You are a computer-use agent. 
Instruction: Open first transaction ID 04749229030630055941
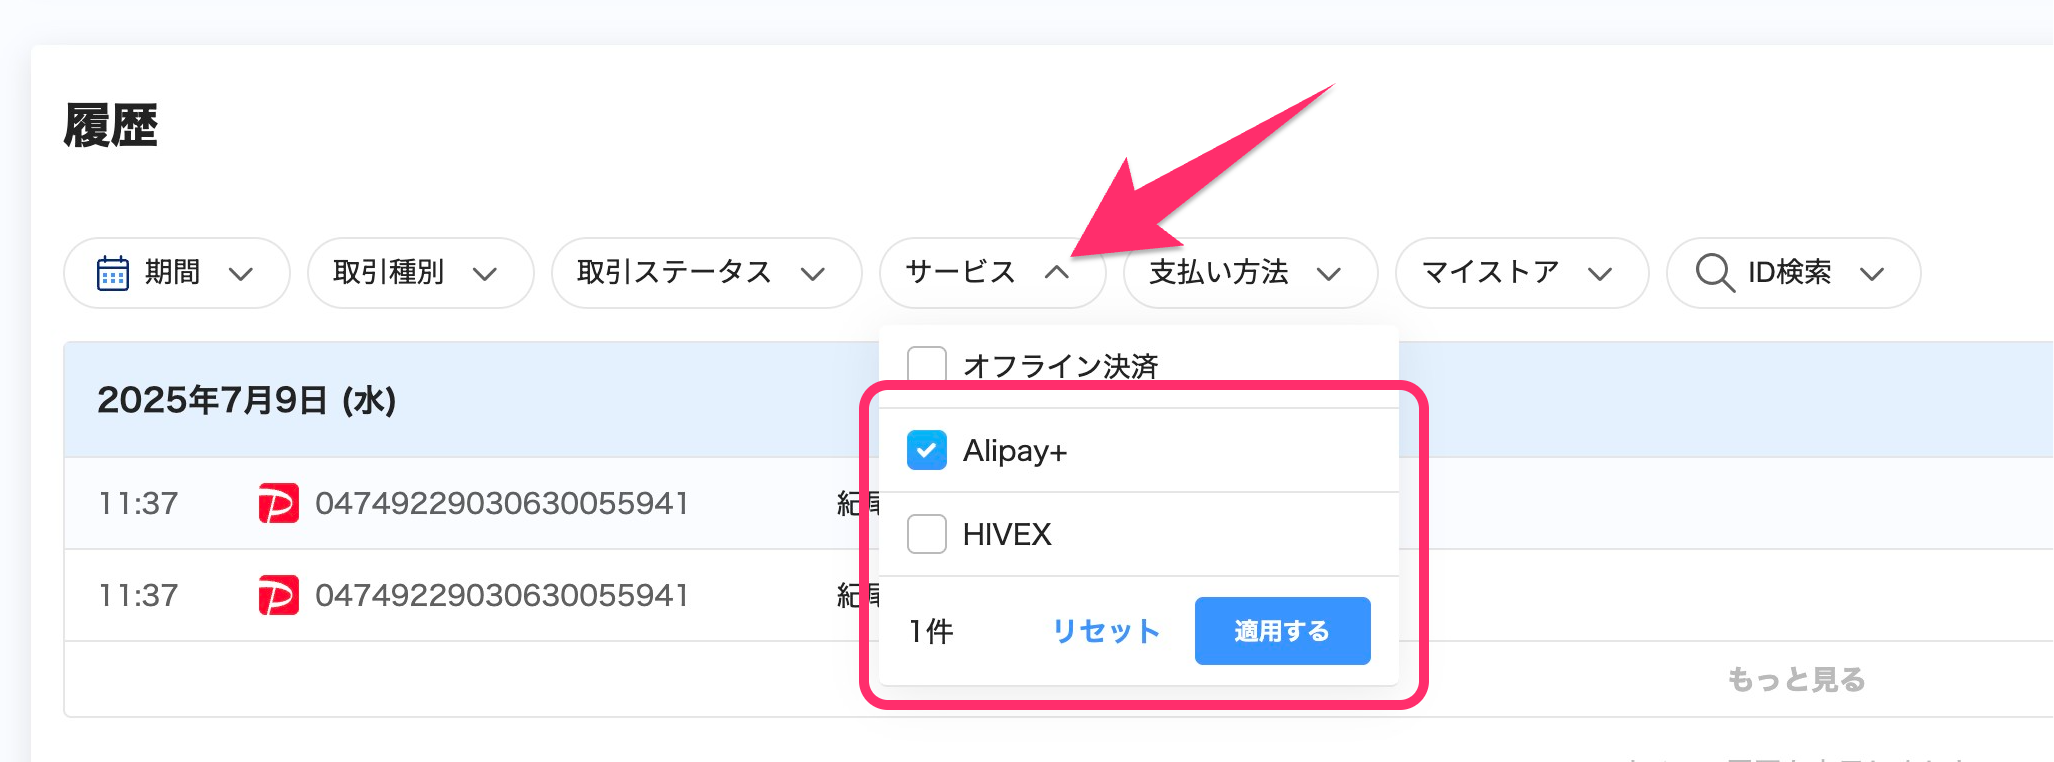point(502,503)
